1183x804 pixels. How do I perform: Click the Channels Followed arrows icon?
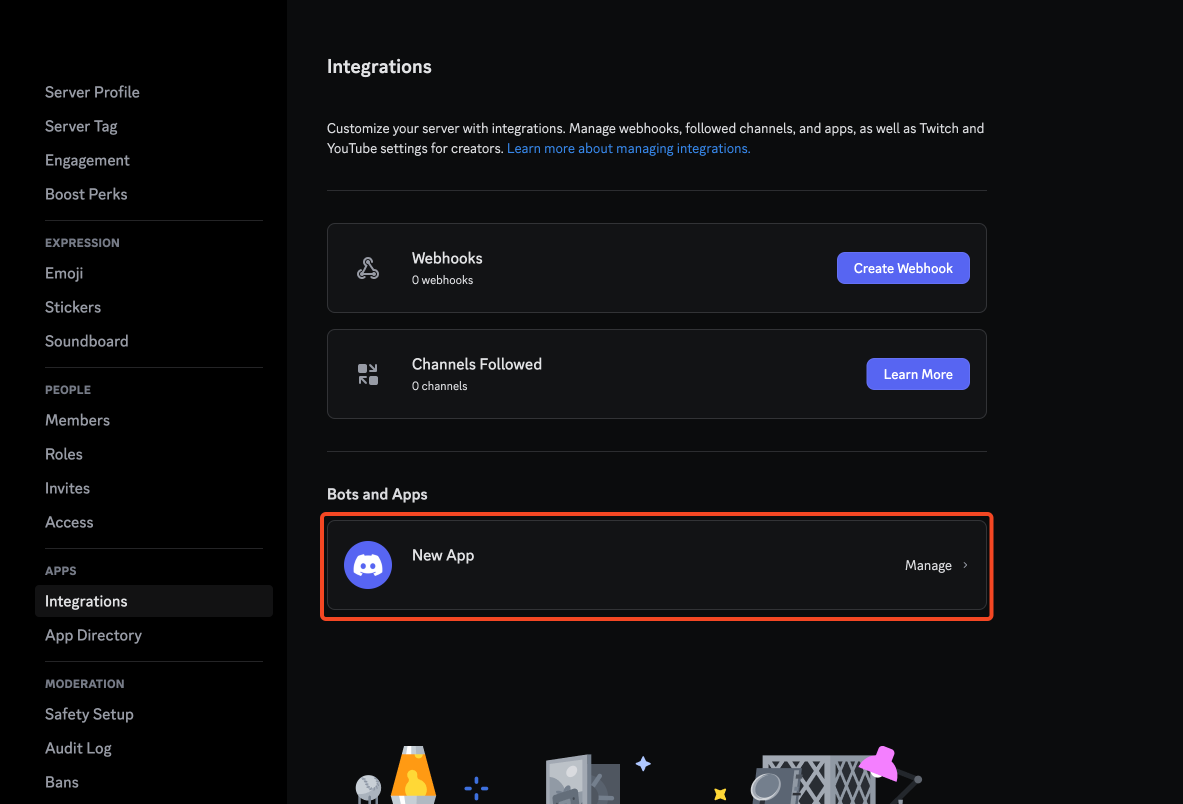(368, 374)
